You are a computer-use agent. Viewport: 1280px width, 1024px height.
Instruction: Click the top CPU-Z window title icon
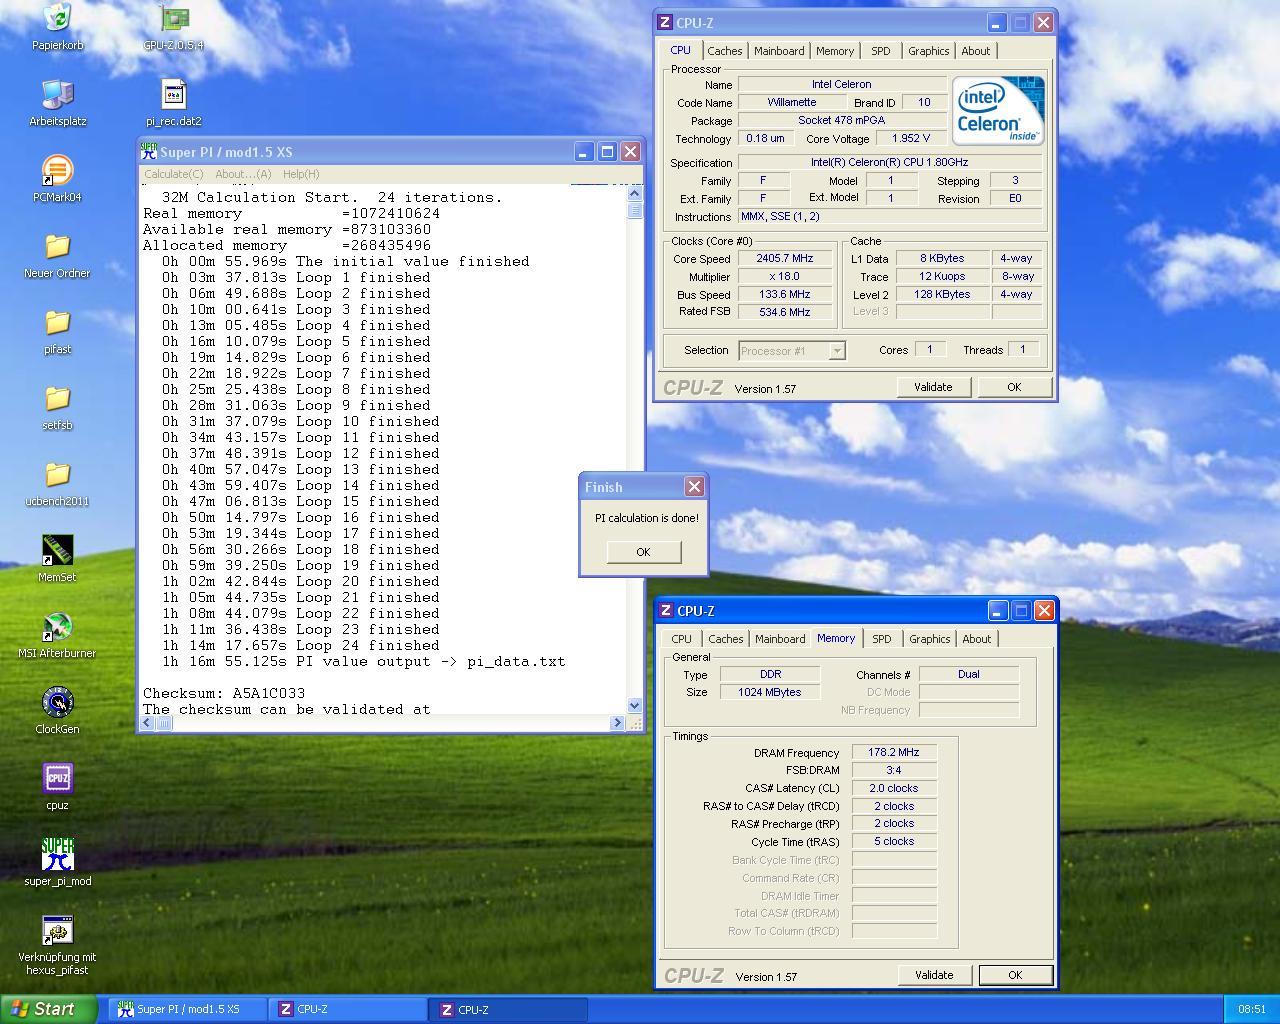point(666,22)
